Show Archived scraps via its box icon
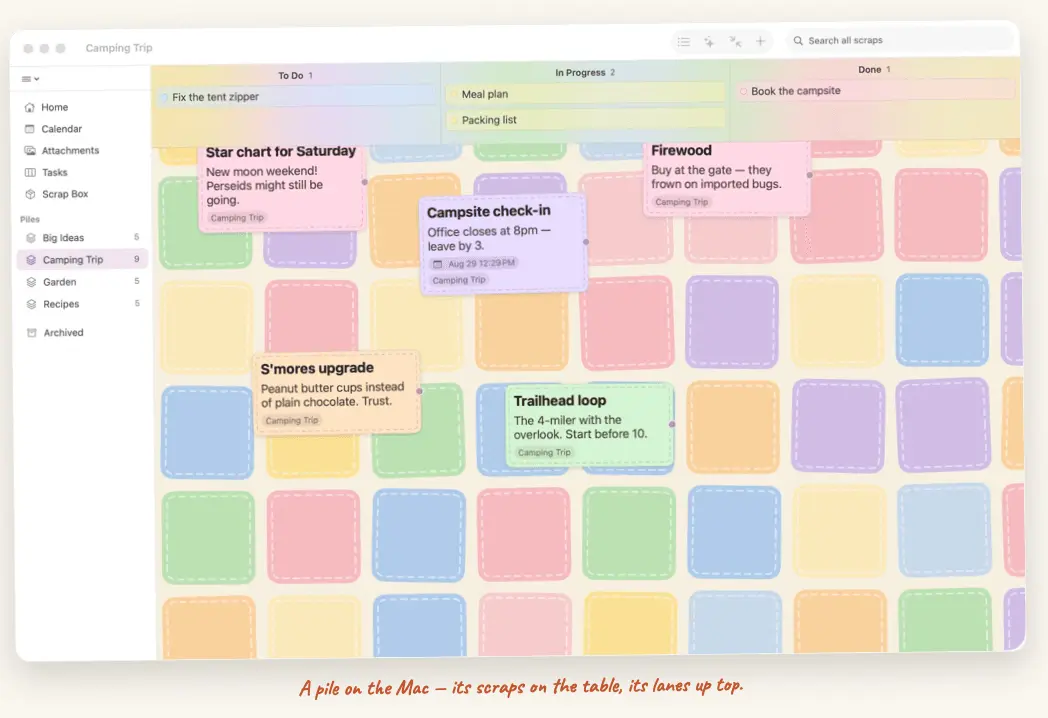The height and width of the screenshot is (718, 1048). (x=31, y=333)
